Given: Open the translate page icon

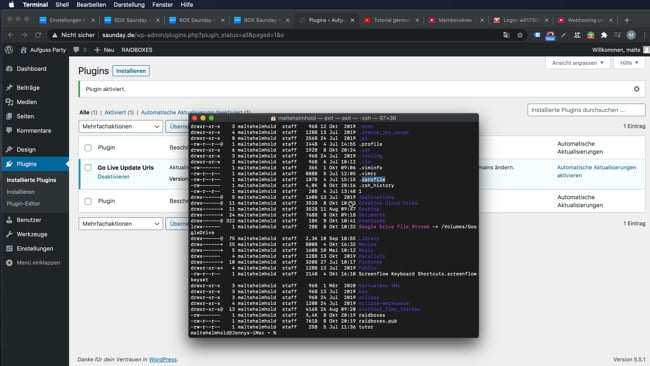Looking at the screenshot, I should [x=506, y=35].
